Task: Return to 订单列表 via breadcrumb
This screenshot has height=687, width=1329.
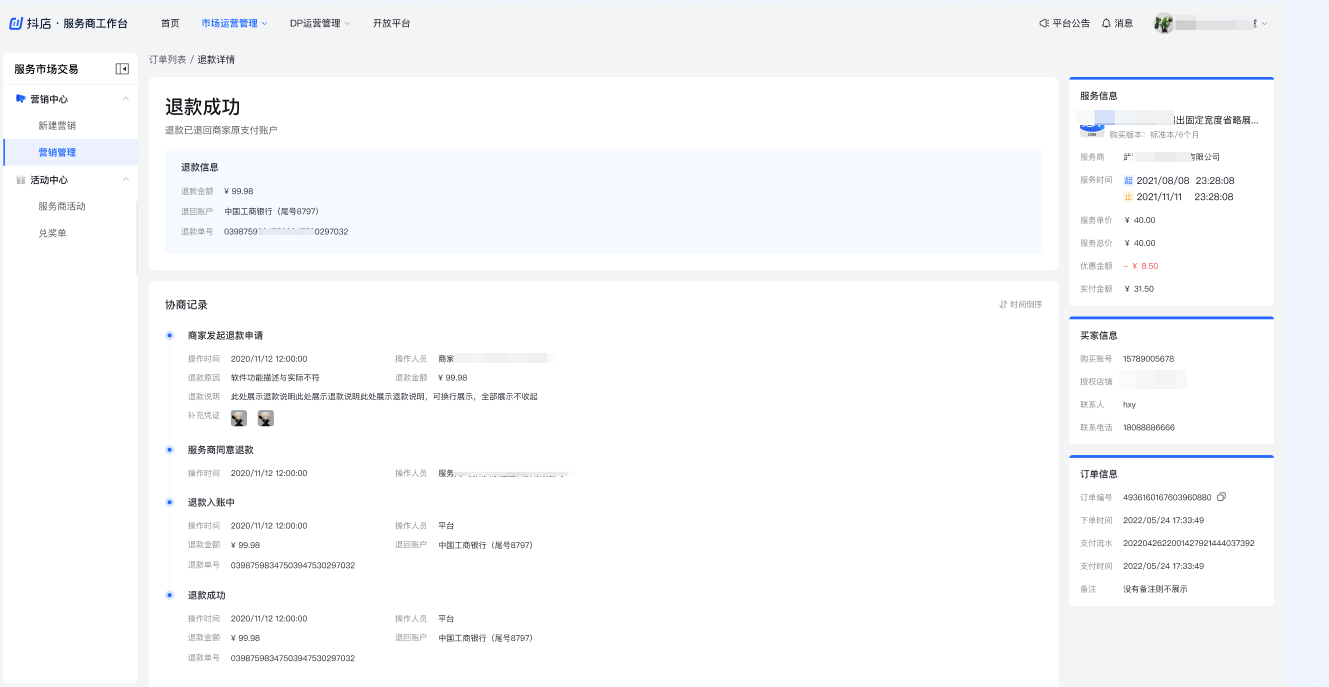Action: click(167, 60)
